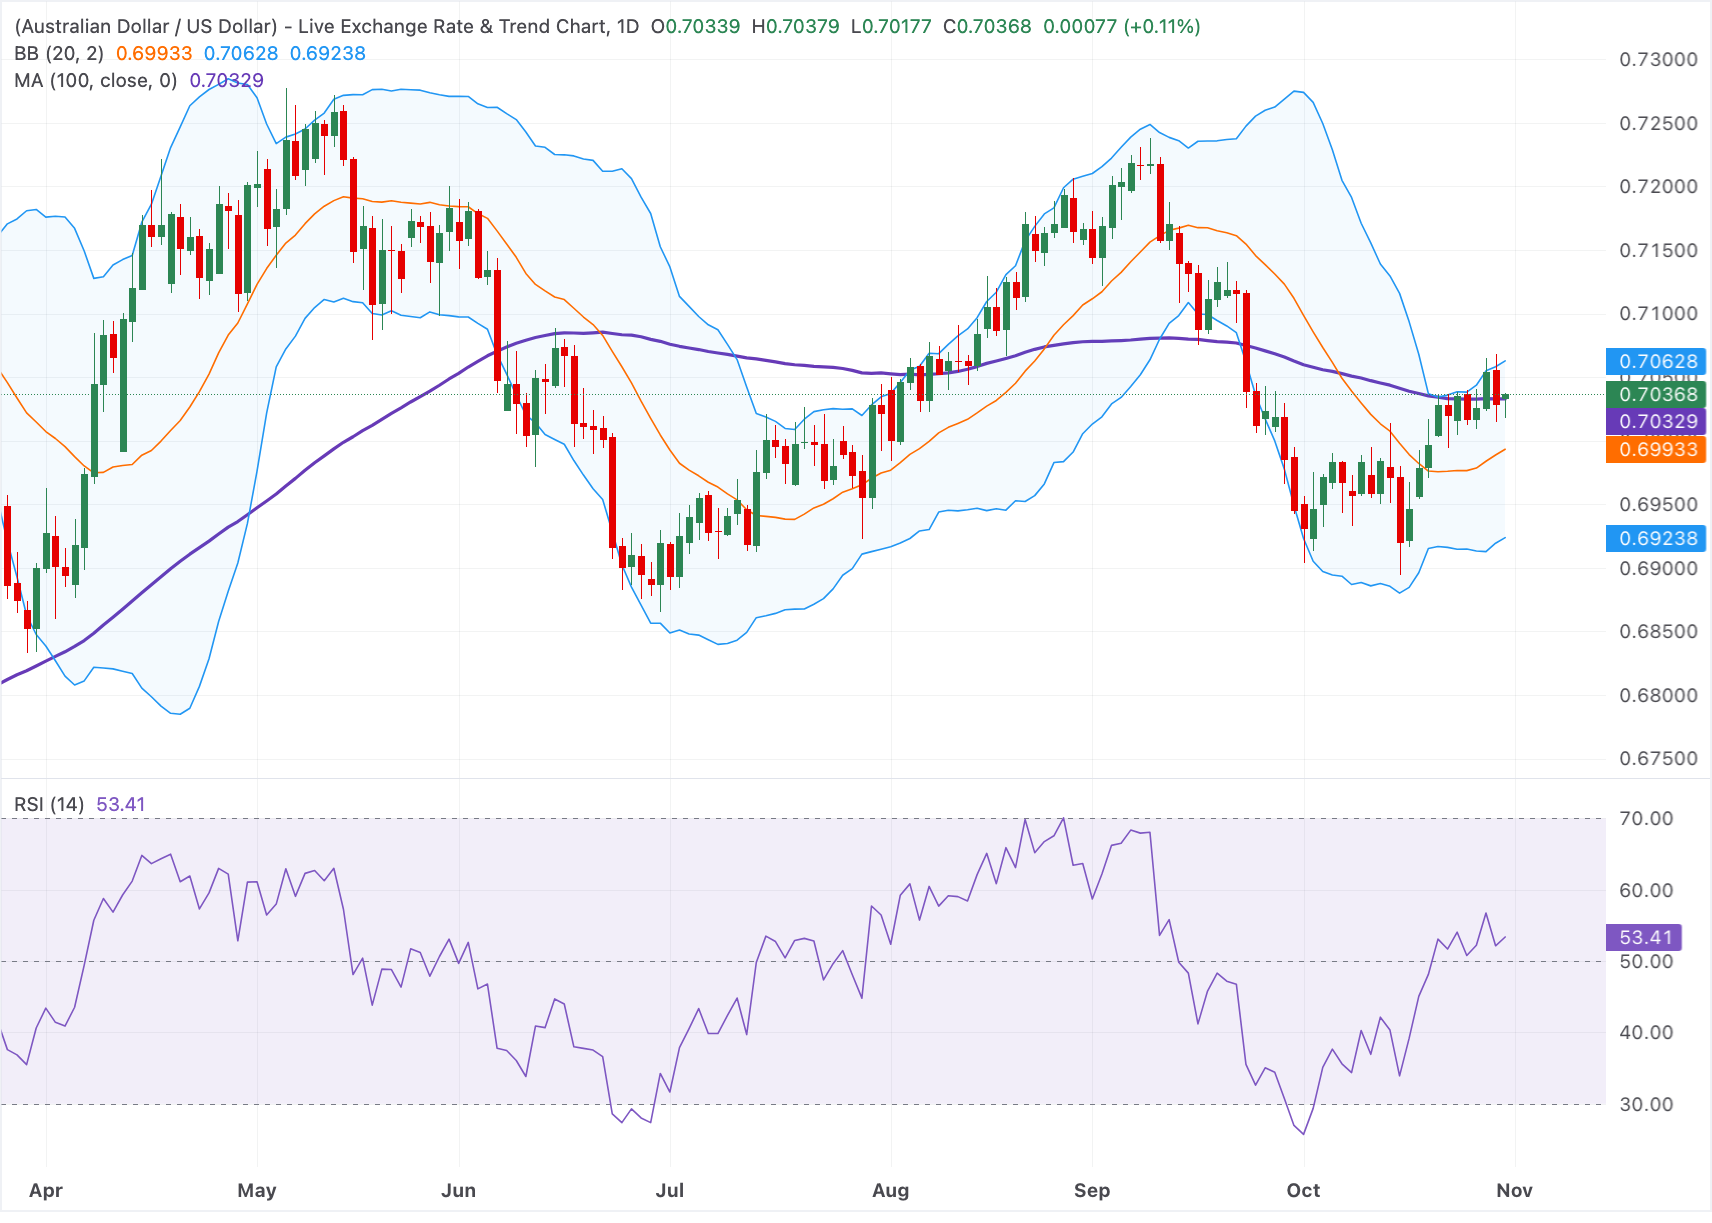1712x1223 pixels.
Task: Select the orange 0.69933 basis price tag
Action: 1657,449
